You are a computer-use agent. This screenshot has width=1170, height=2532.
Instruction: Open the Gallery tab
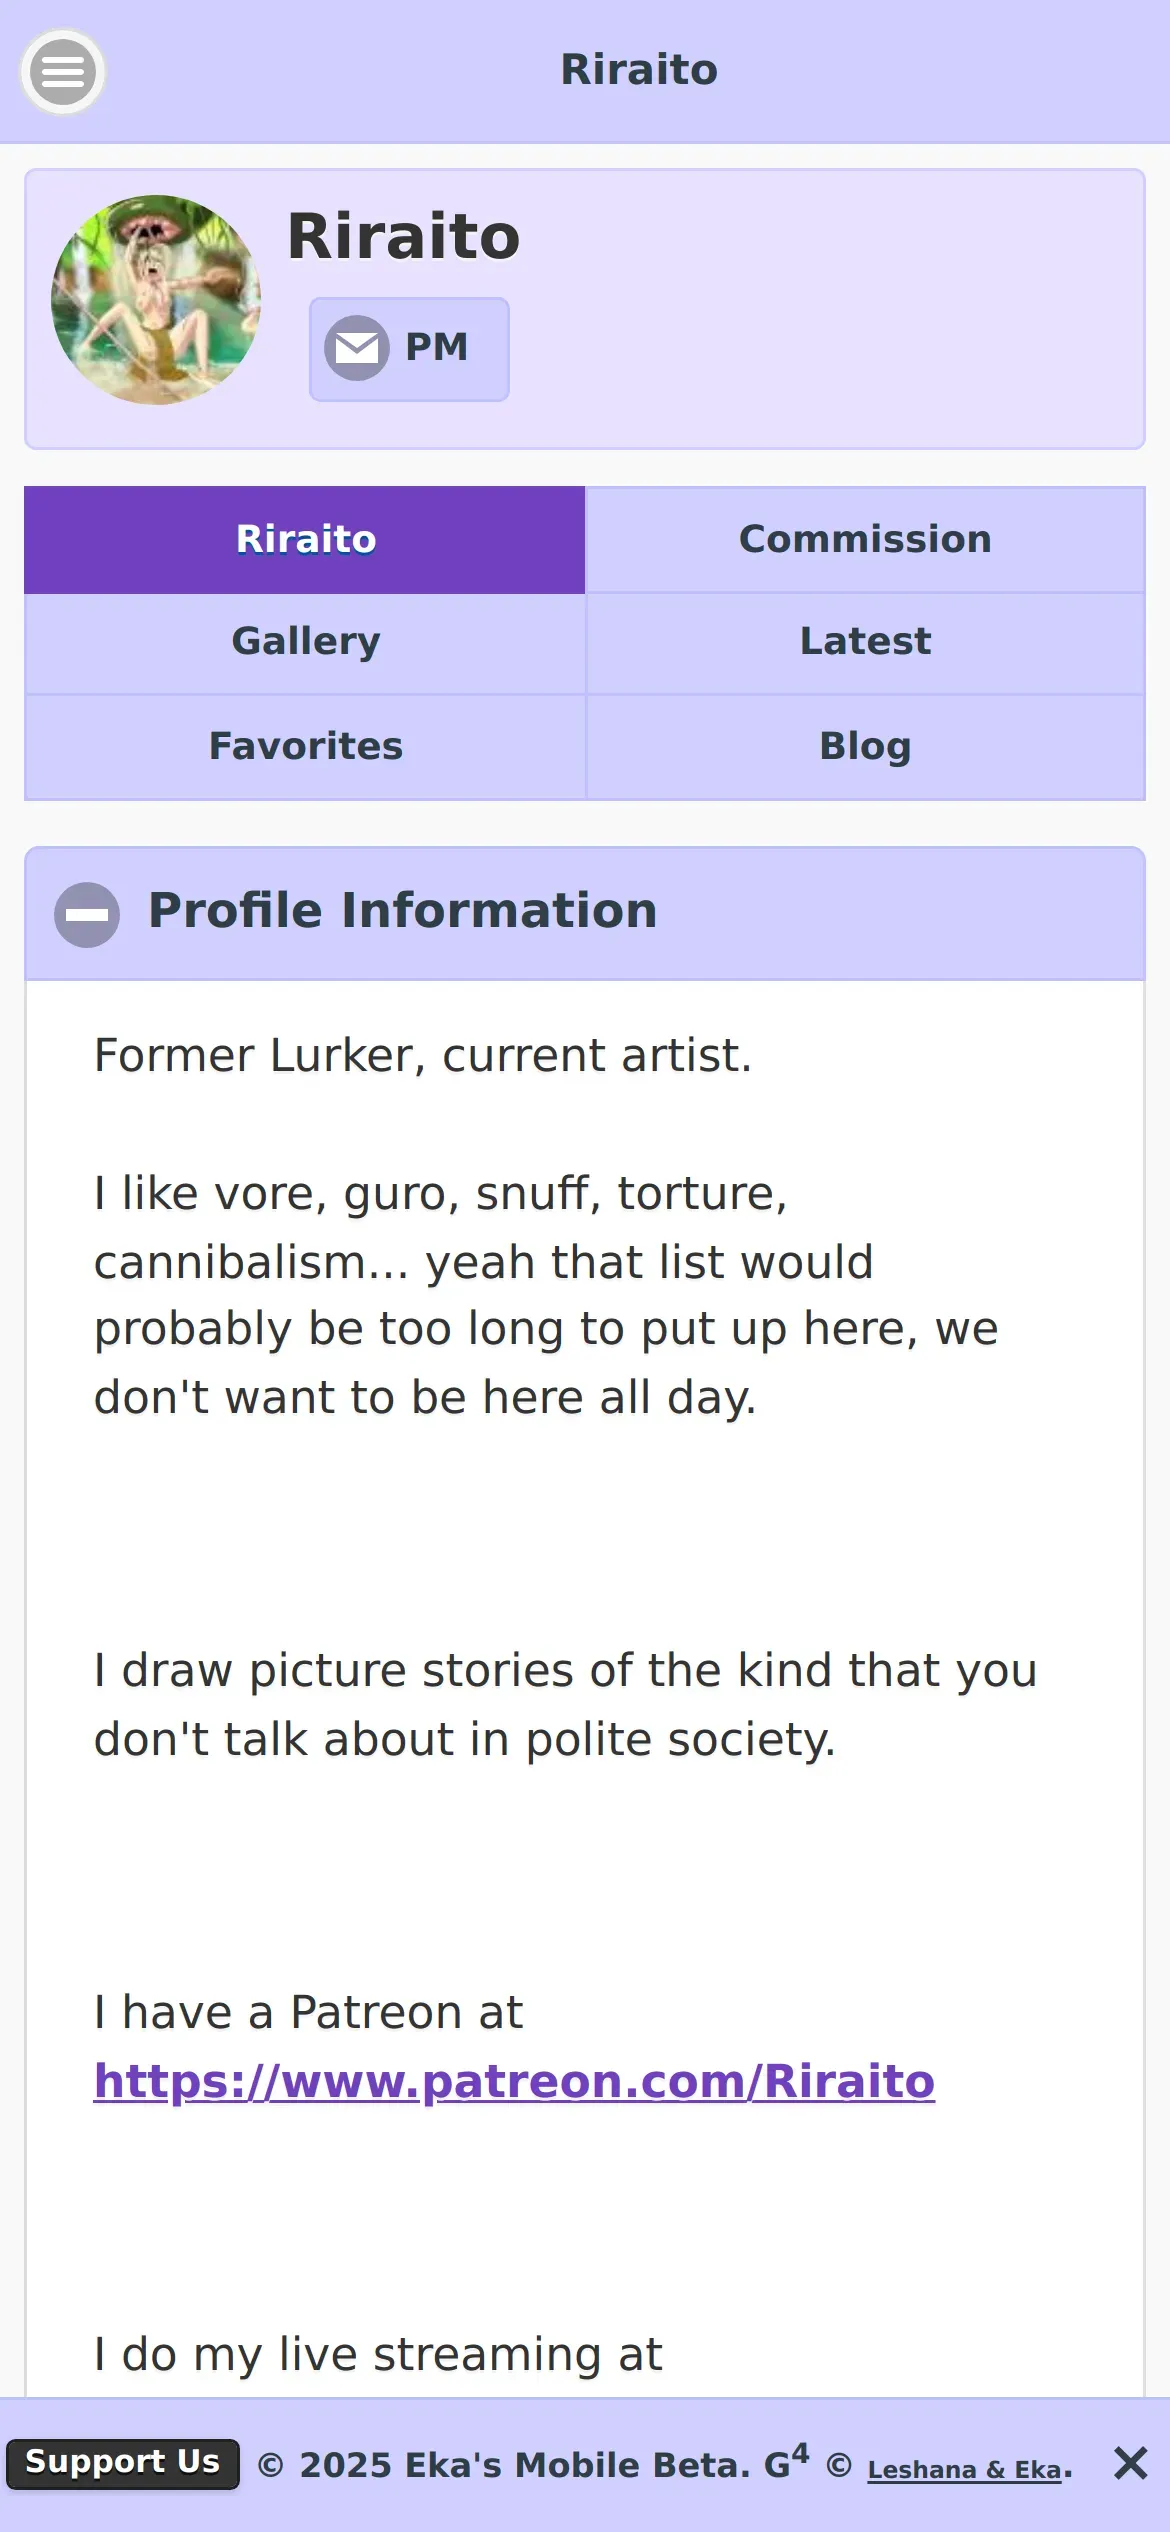(x=305, y=642)
